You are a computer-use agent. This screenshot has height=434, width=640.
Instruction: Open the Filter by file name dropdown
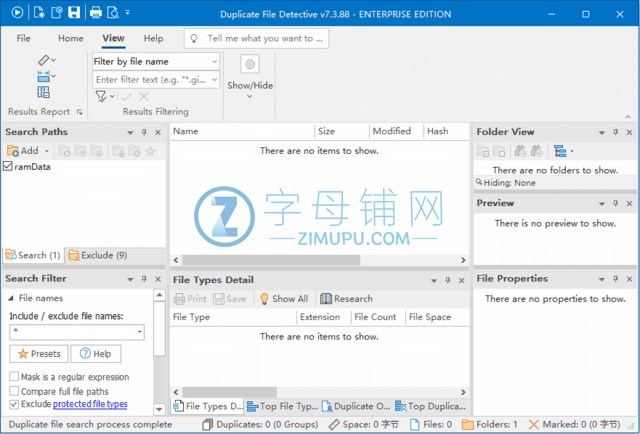click(214, 62)
